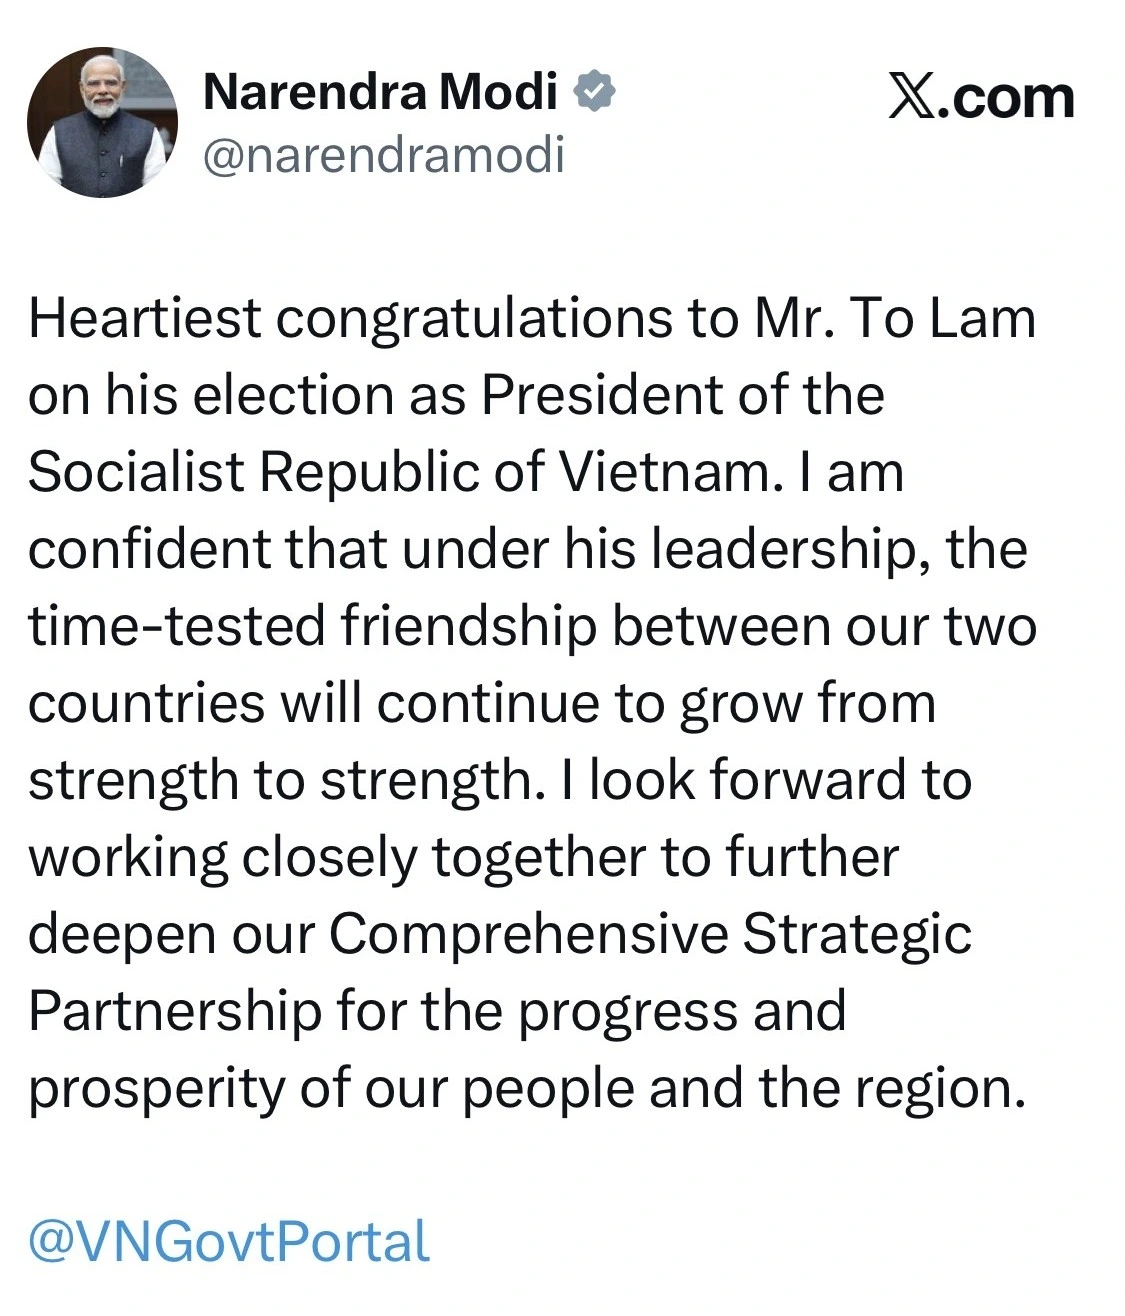The width and height of the screenshot is (1125, 1316).
Task: Click the phrase "strength to strength"
Action: pyautogui.click(x=280, y=780)
